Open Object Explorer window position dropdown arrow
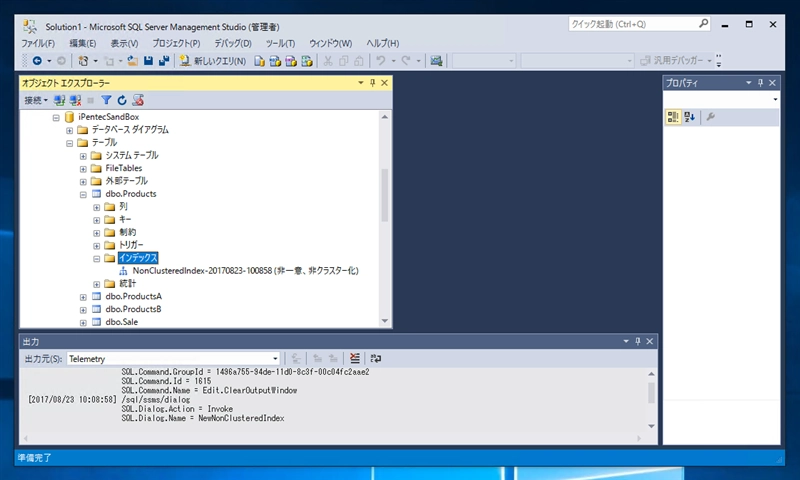The width and height of the screenshot is (800, 480). [361, 83]
